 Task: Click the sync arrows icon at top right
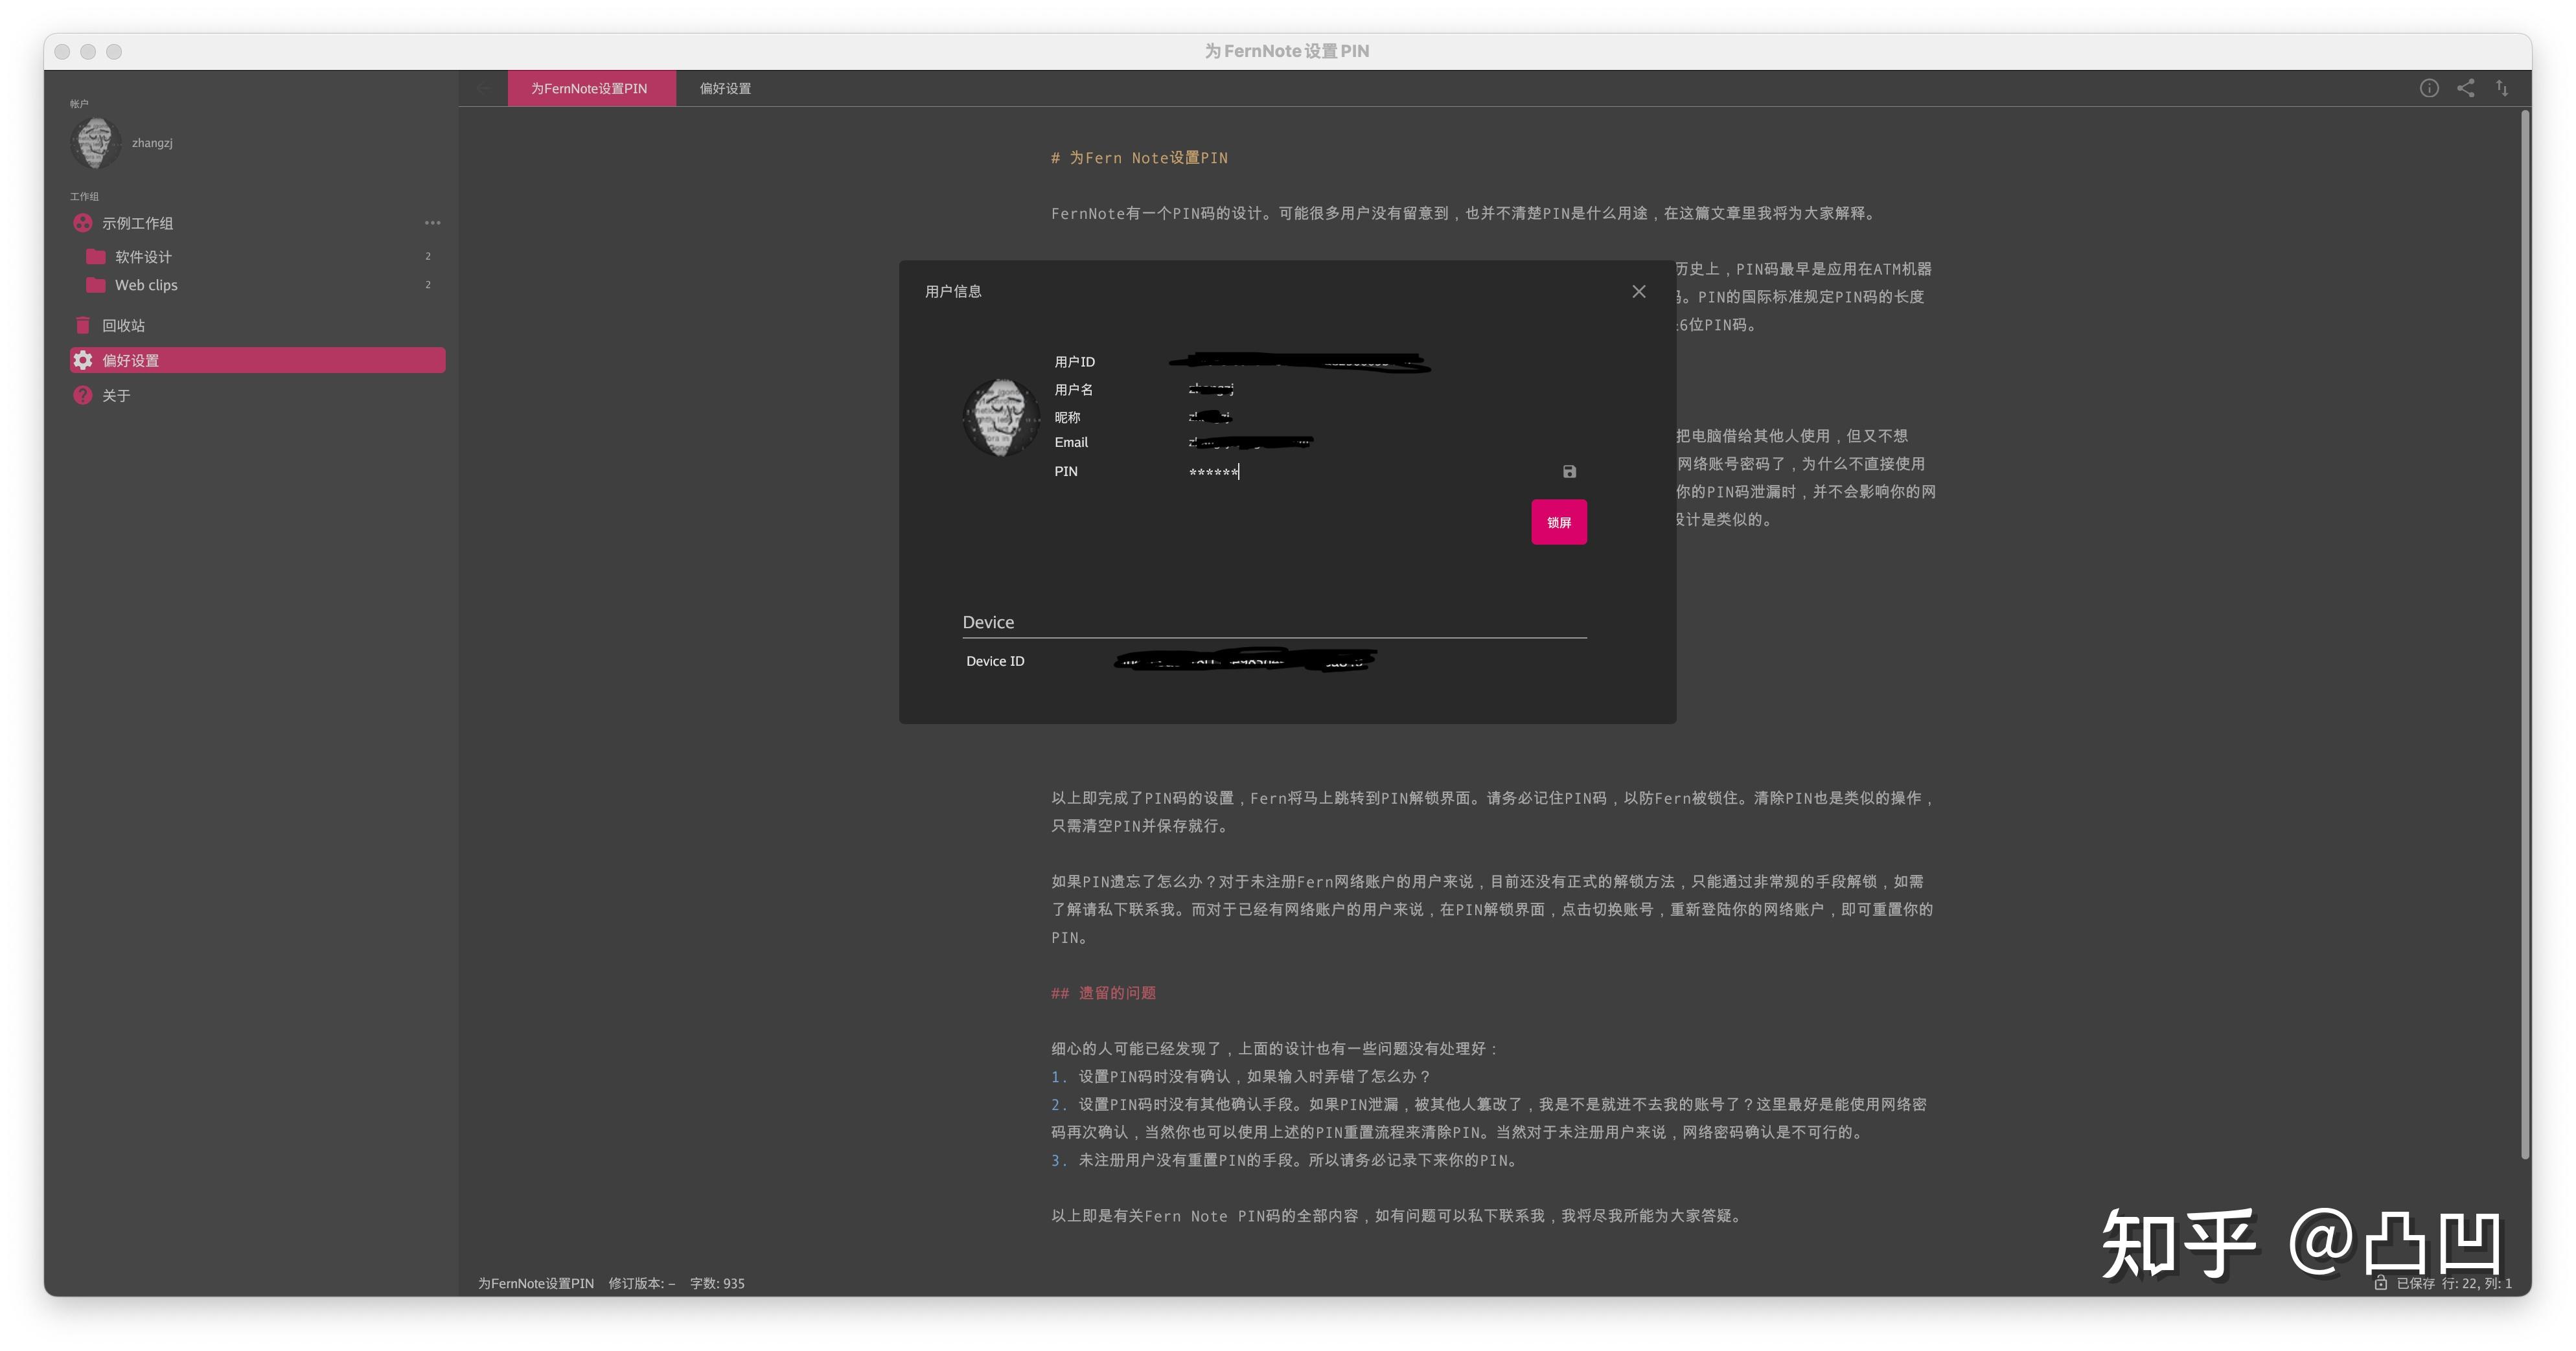(x=2502, y=88)
